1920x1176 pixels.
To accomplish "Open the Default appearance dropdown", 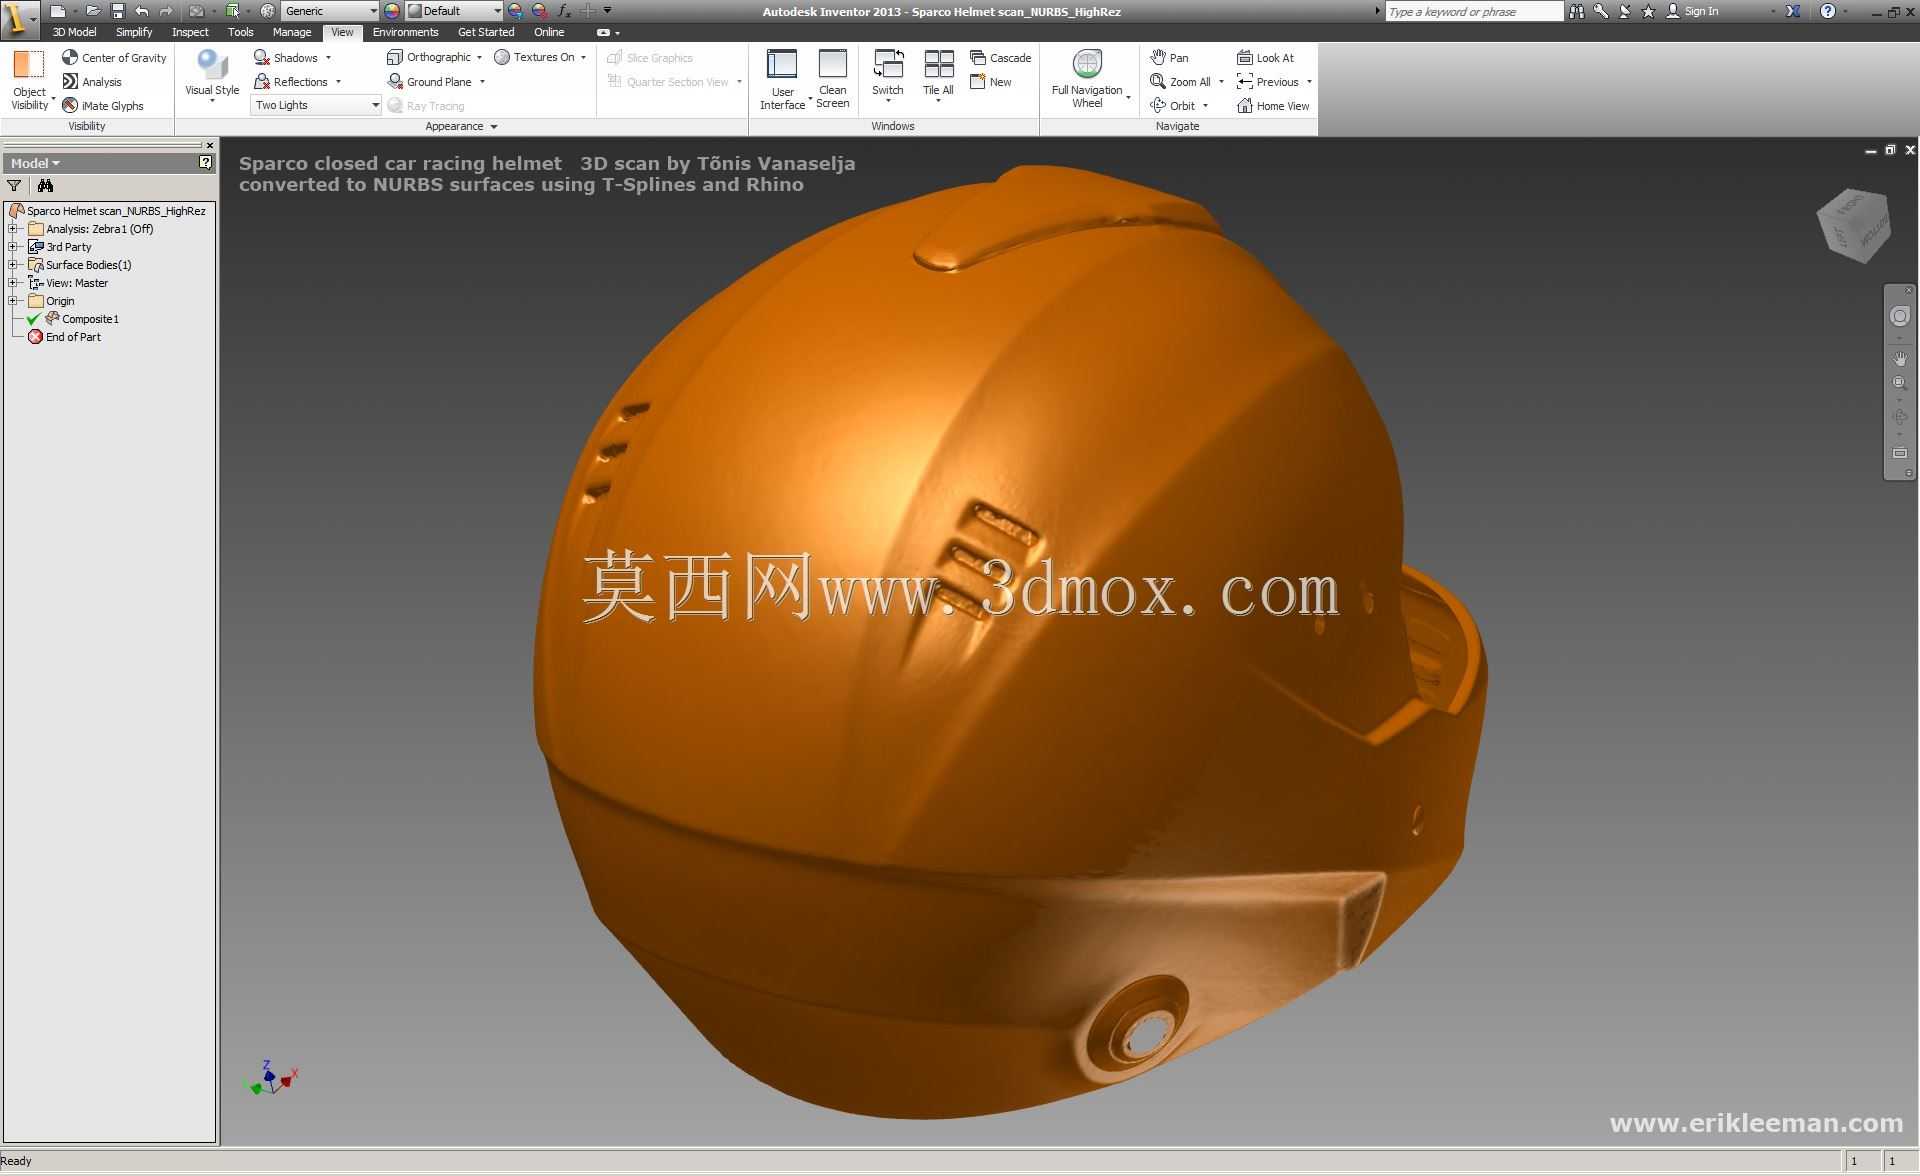I will (x=455, y=11).
